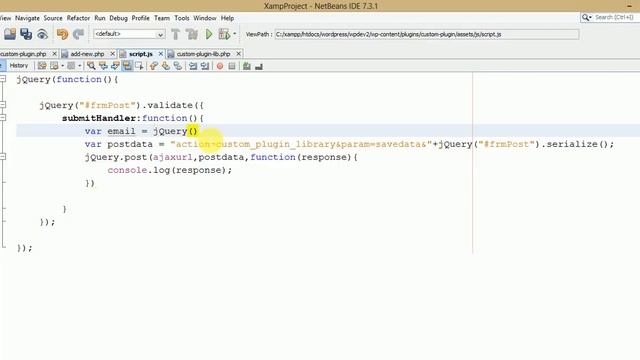Toggle Highlight Search button

pyautogui.click(x=127, y=66)
